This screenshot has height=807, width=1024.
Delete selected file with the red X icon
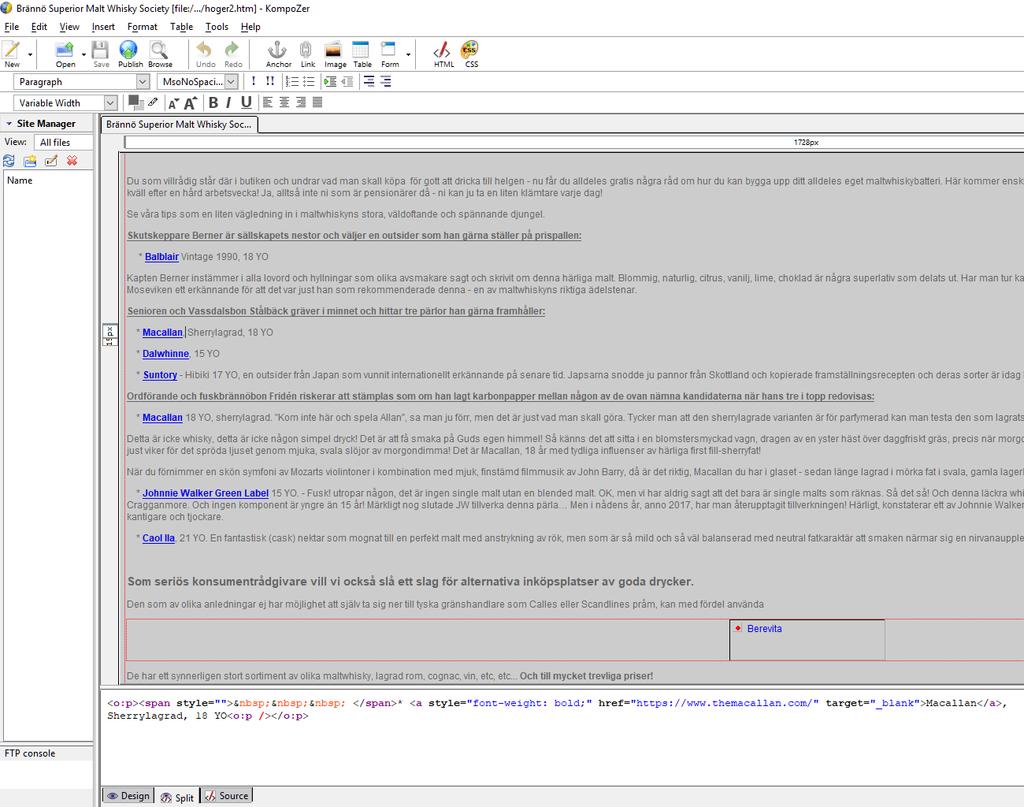click(72, 161)
